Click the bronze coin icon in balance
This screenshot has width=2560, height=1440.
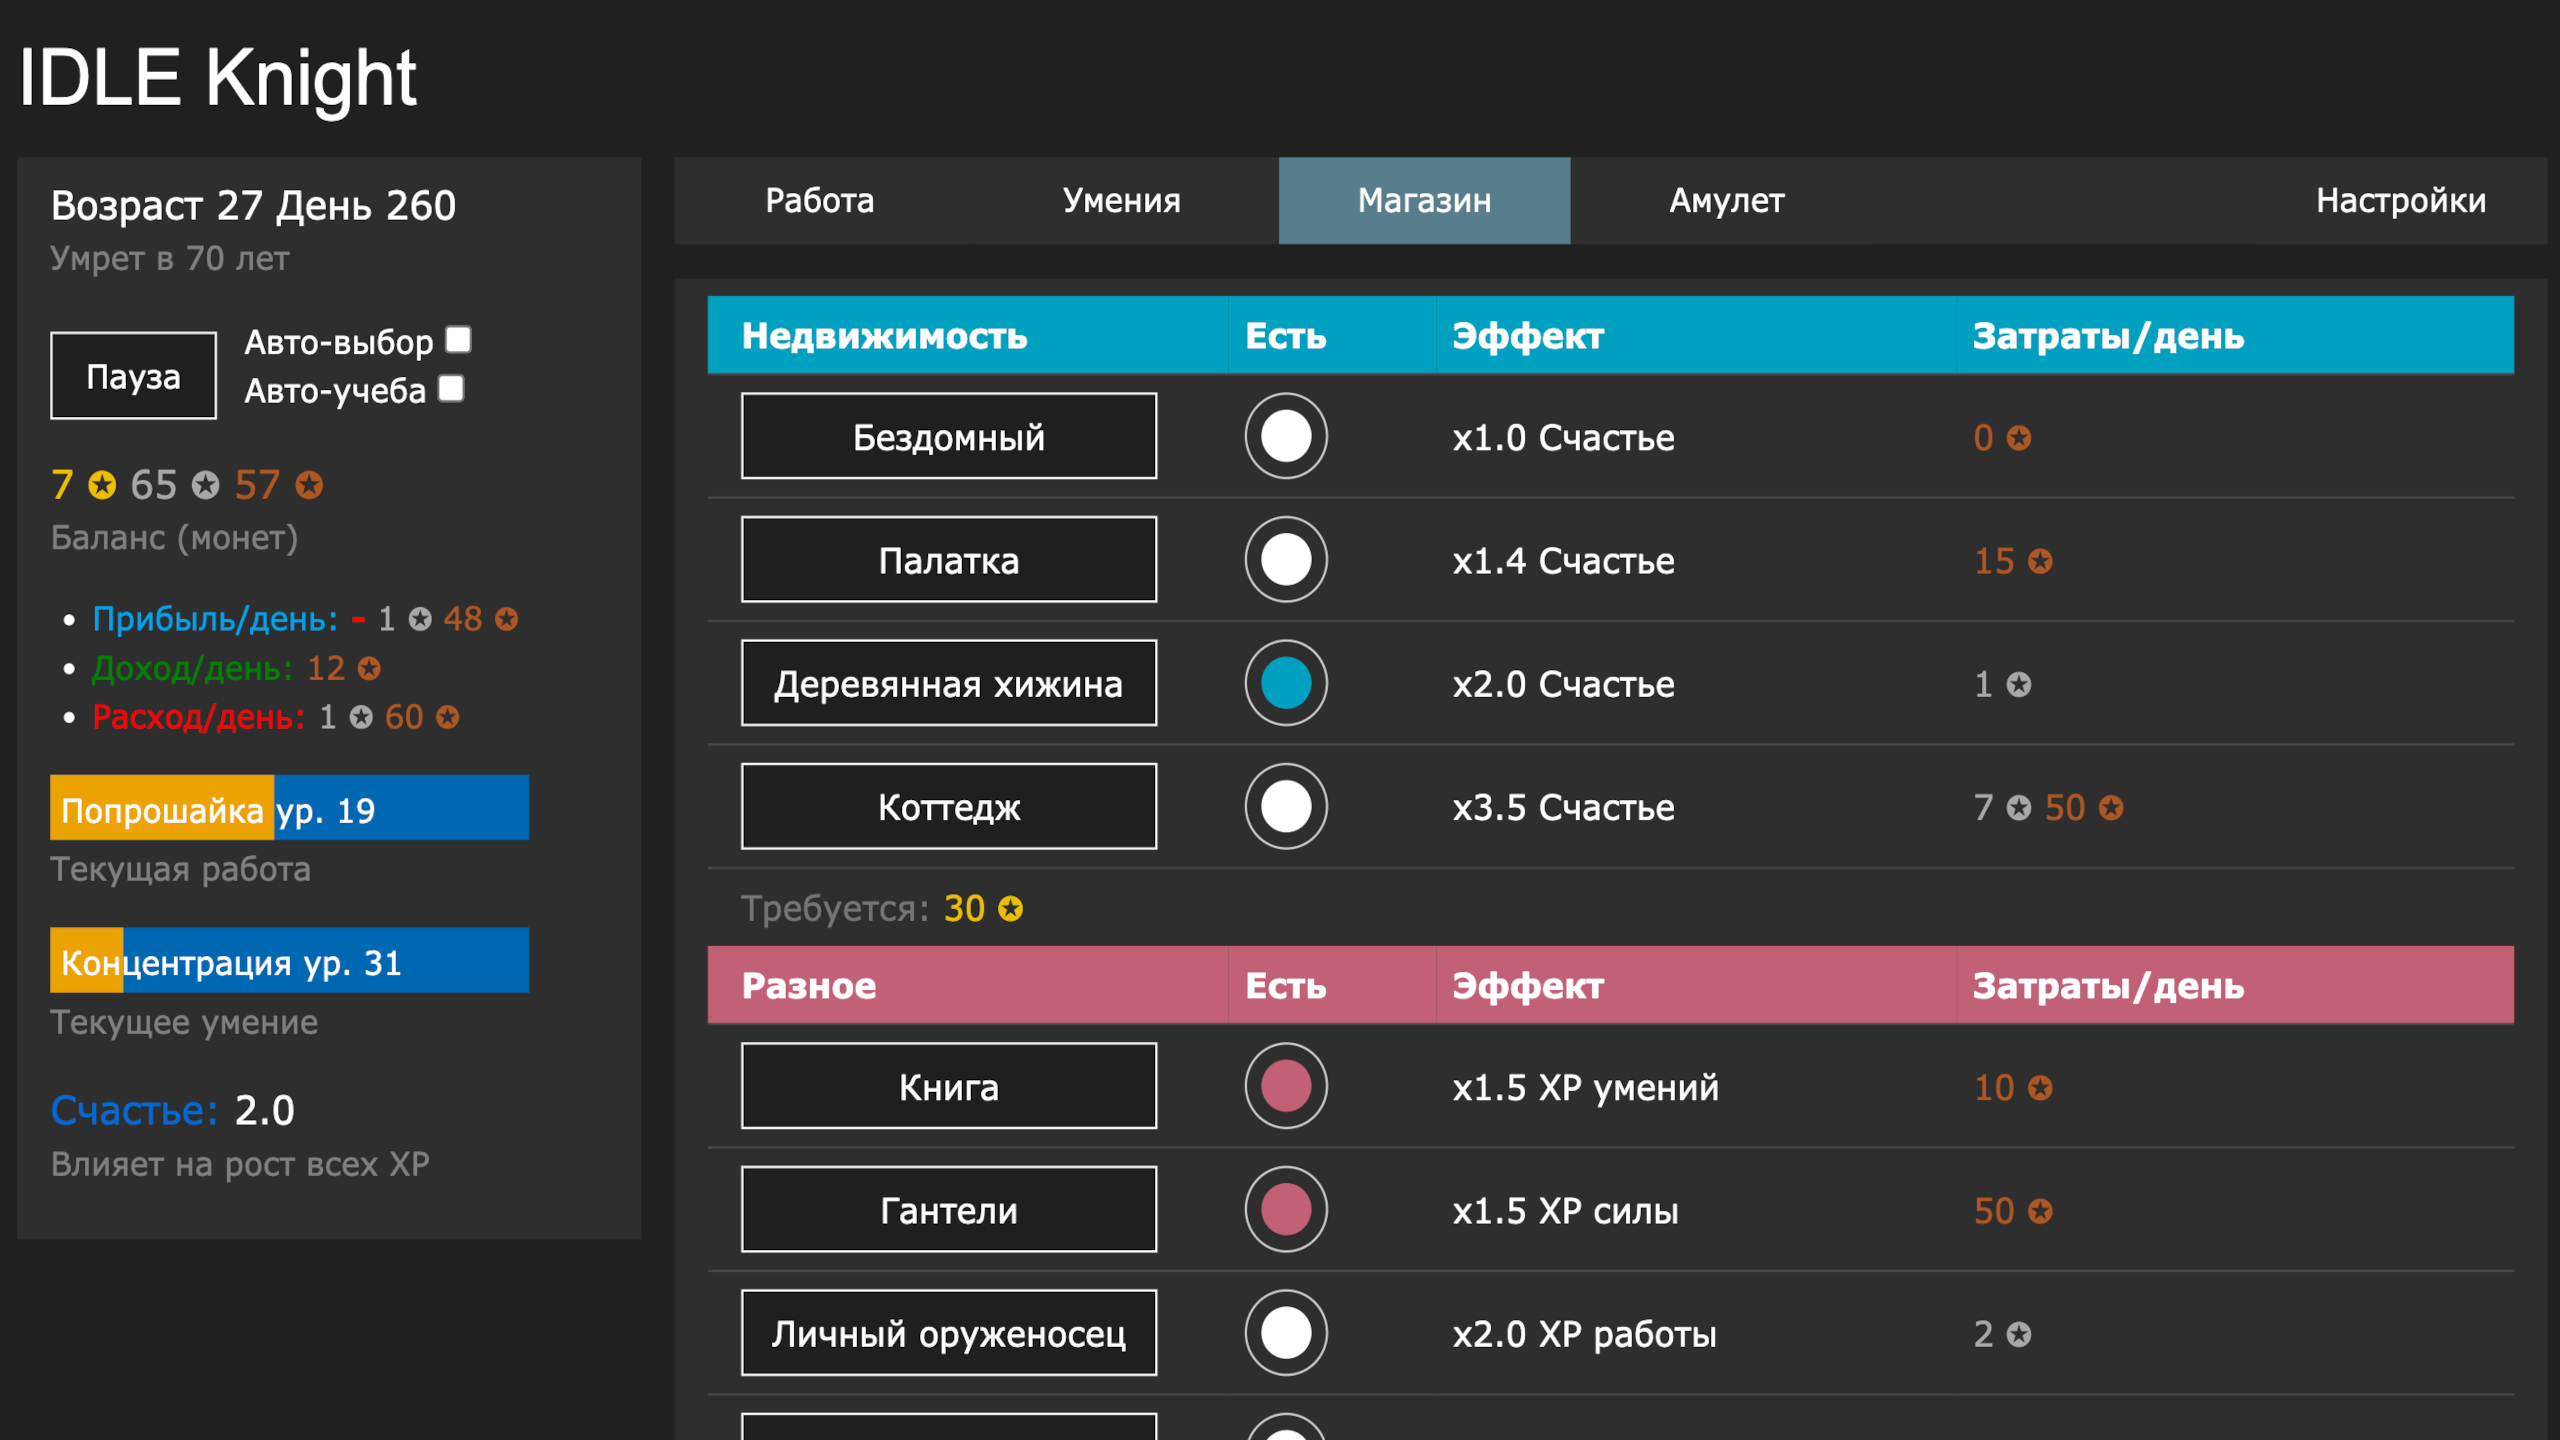(x=310, y=486)
